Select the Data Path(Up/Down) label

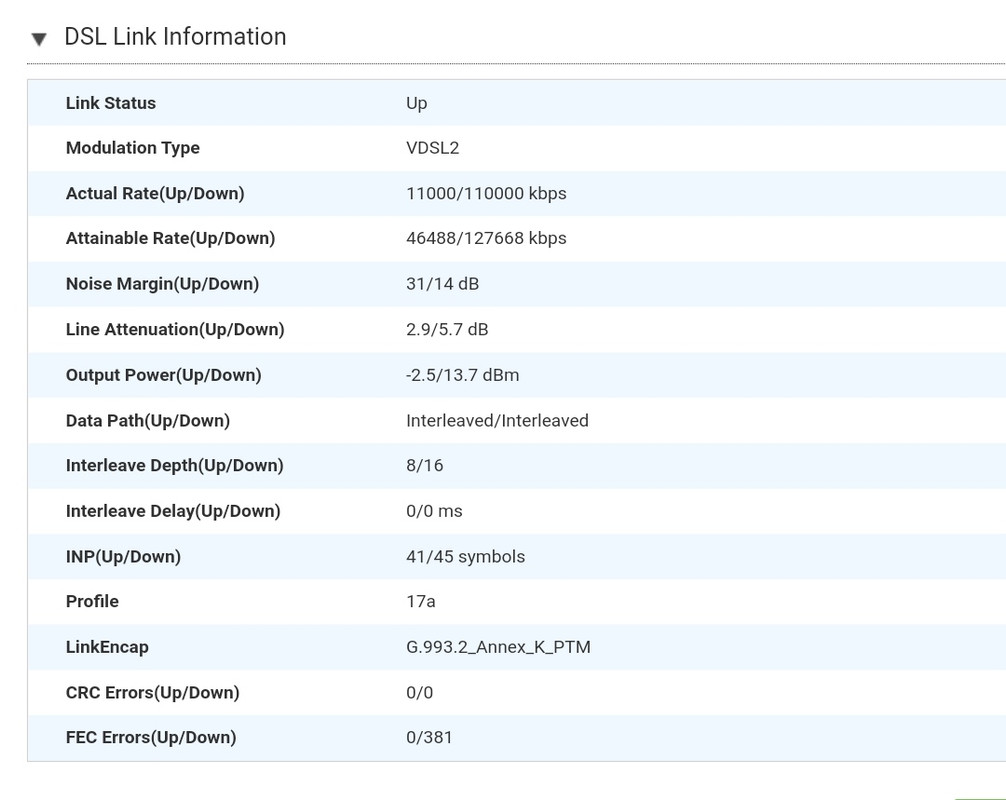148,421
